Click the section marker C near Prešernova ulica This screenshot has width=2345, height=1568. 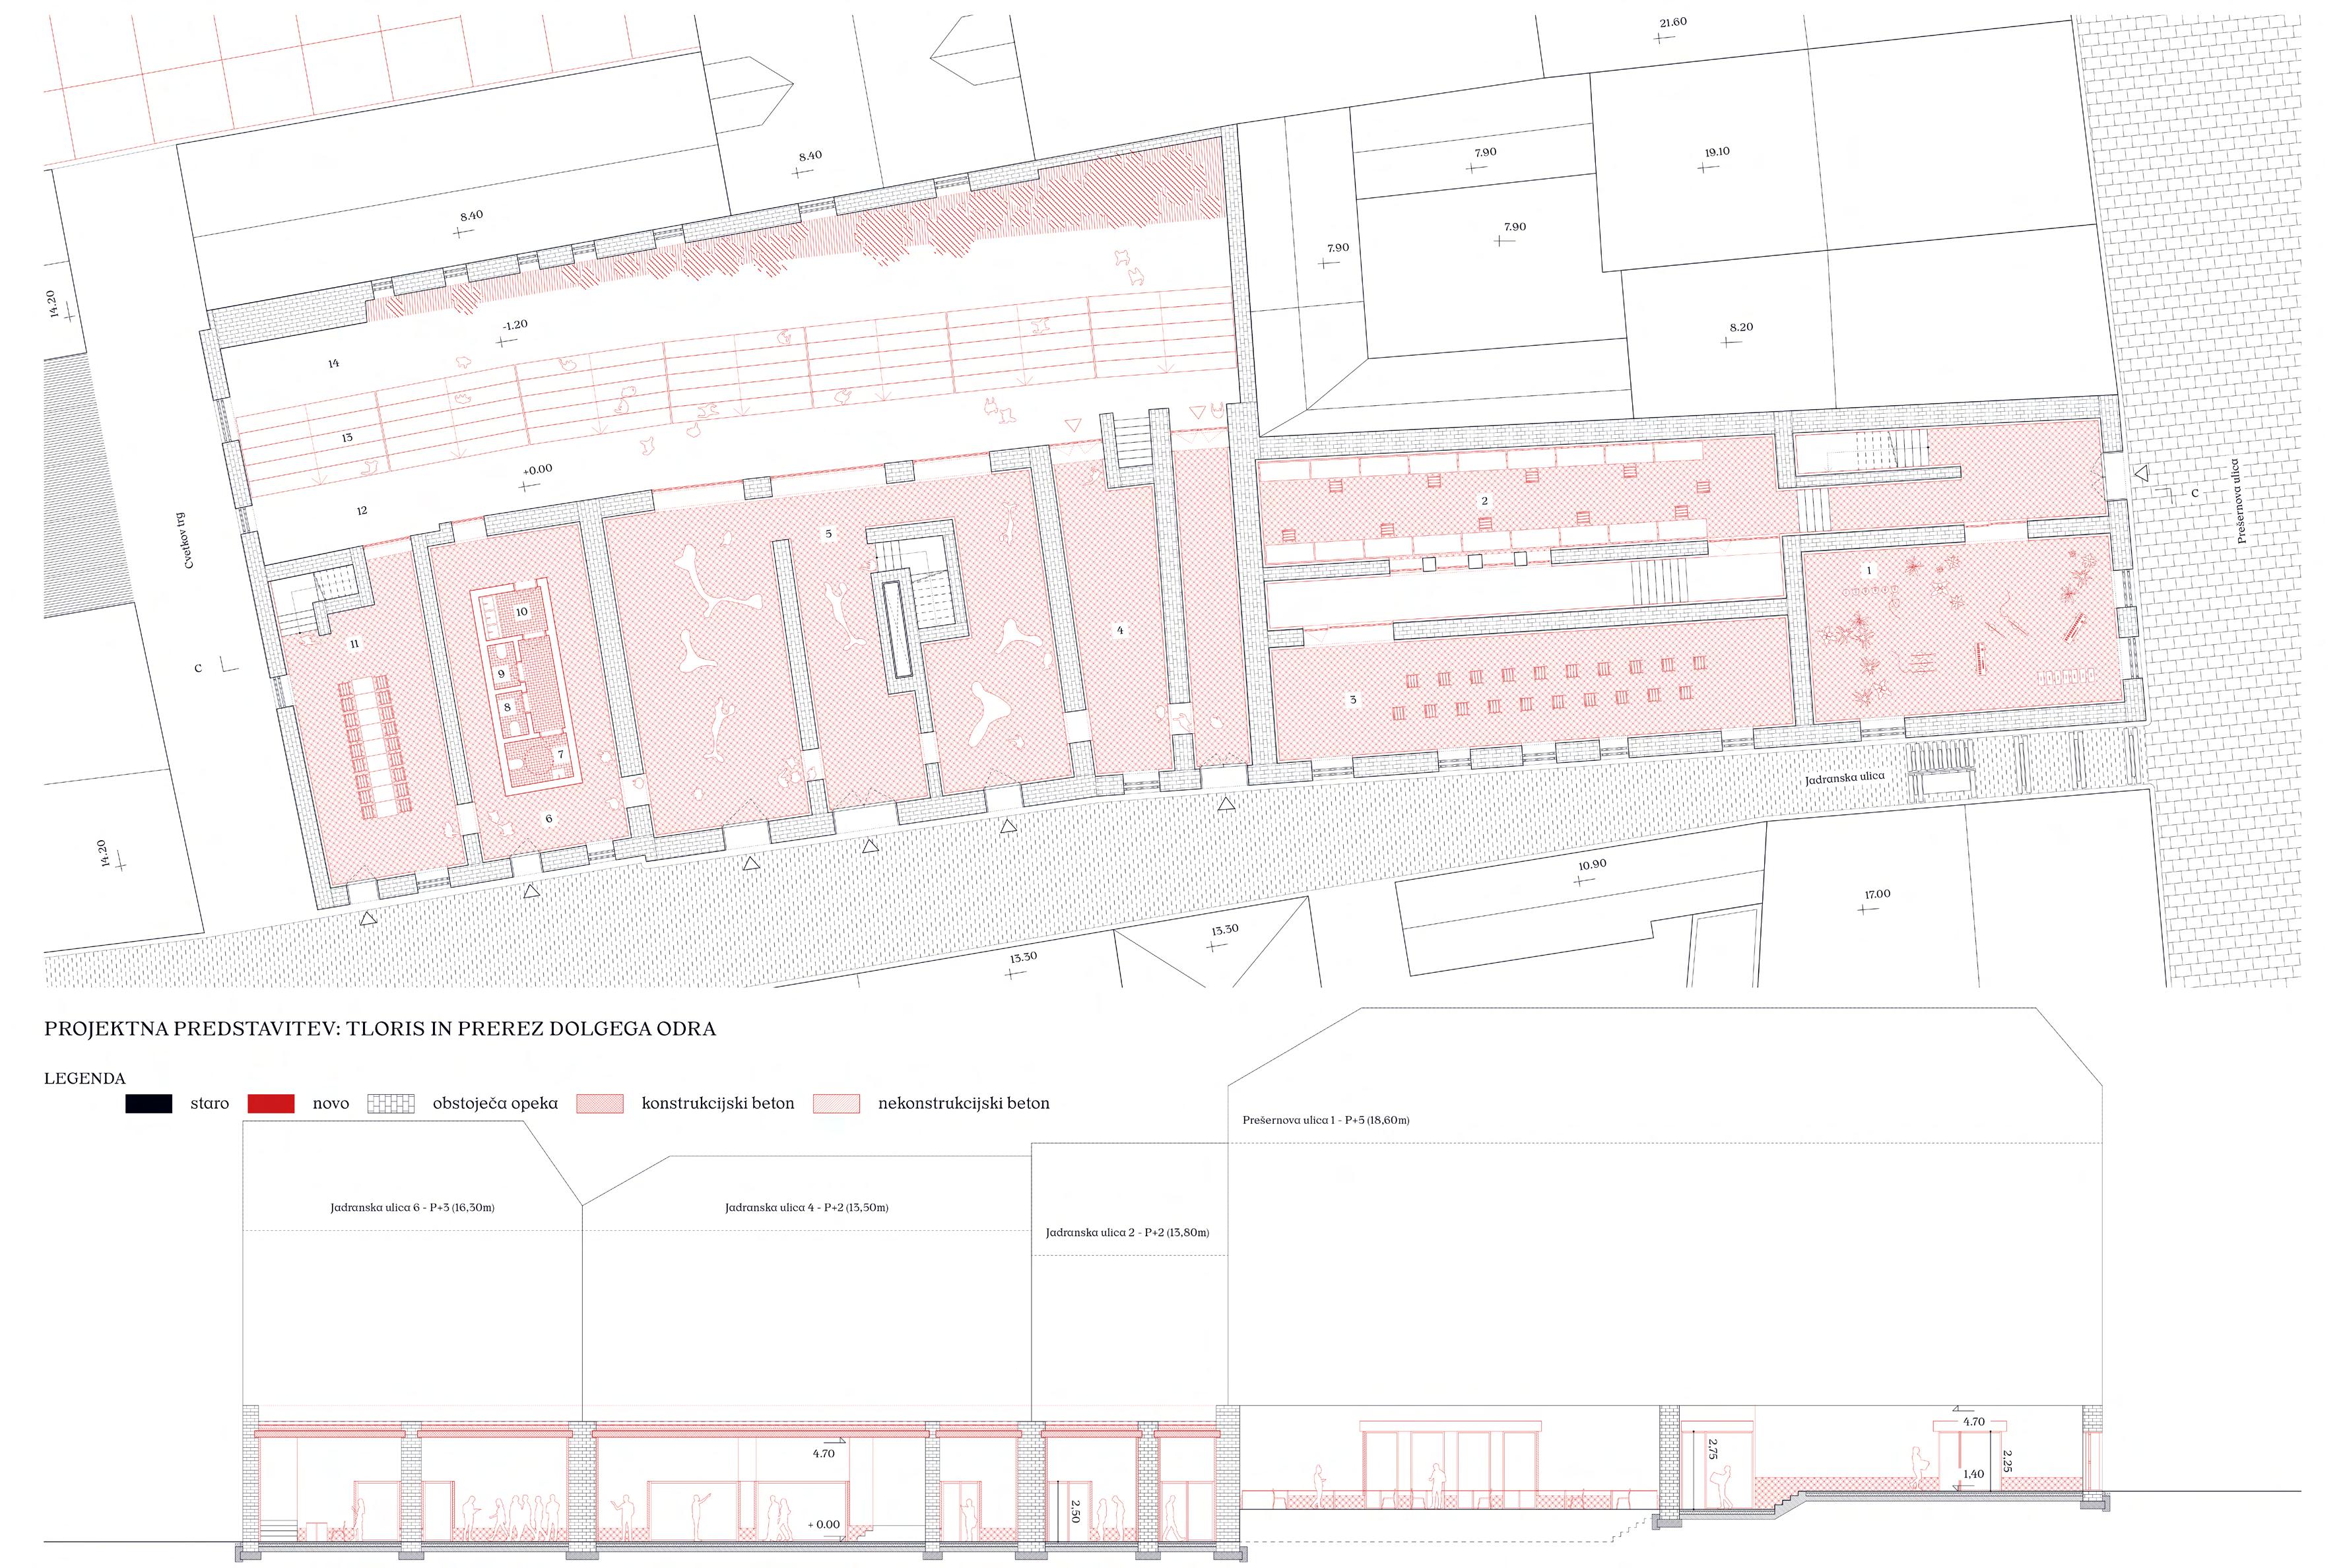point(2195,493)
